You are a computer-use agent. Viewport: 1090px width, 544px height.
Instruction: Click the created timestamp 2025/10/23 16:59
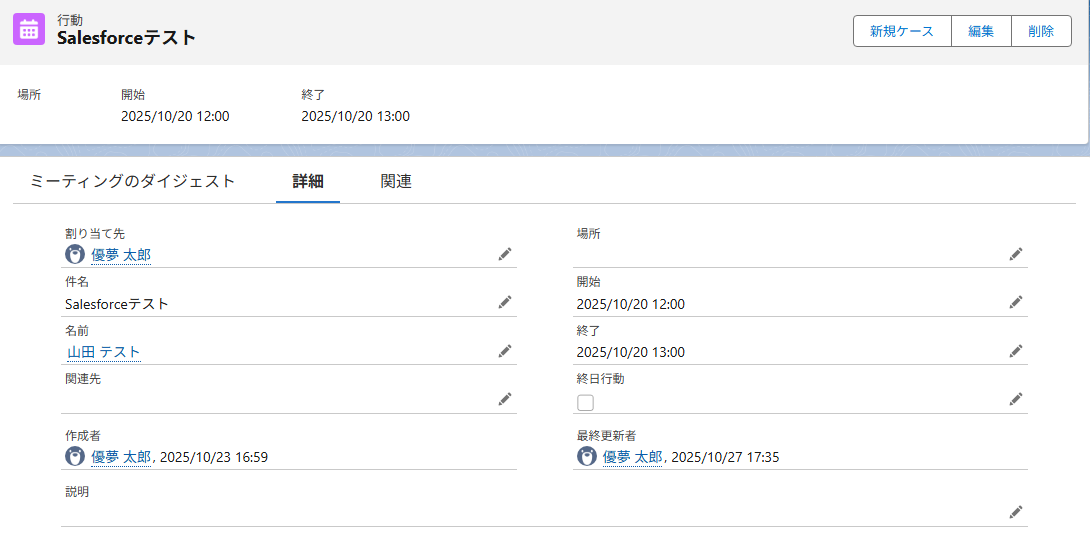(x=214, y=457)
